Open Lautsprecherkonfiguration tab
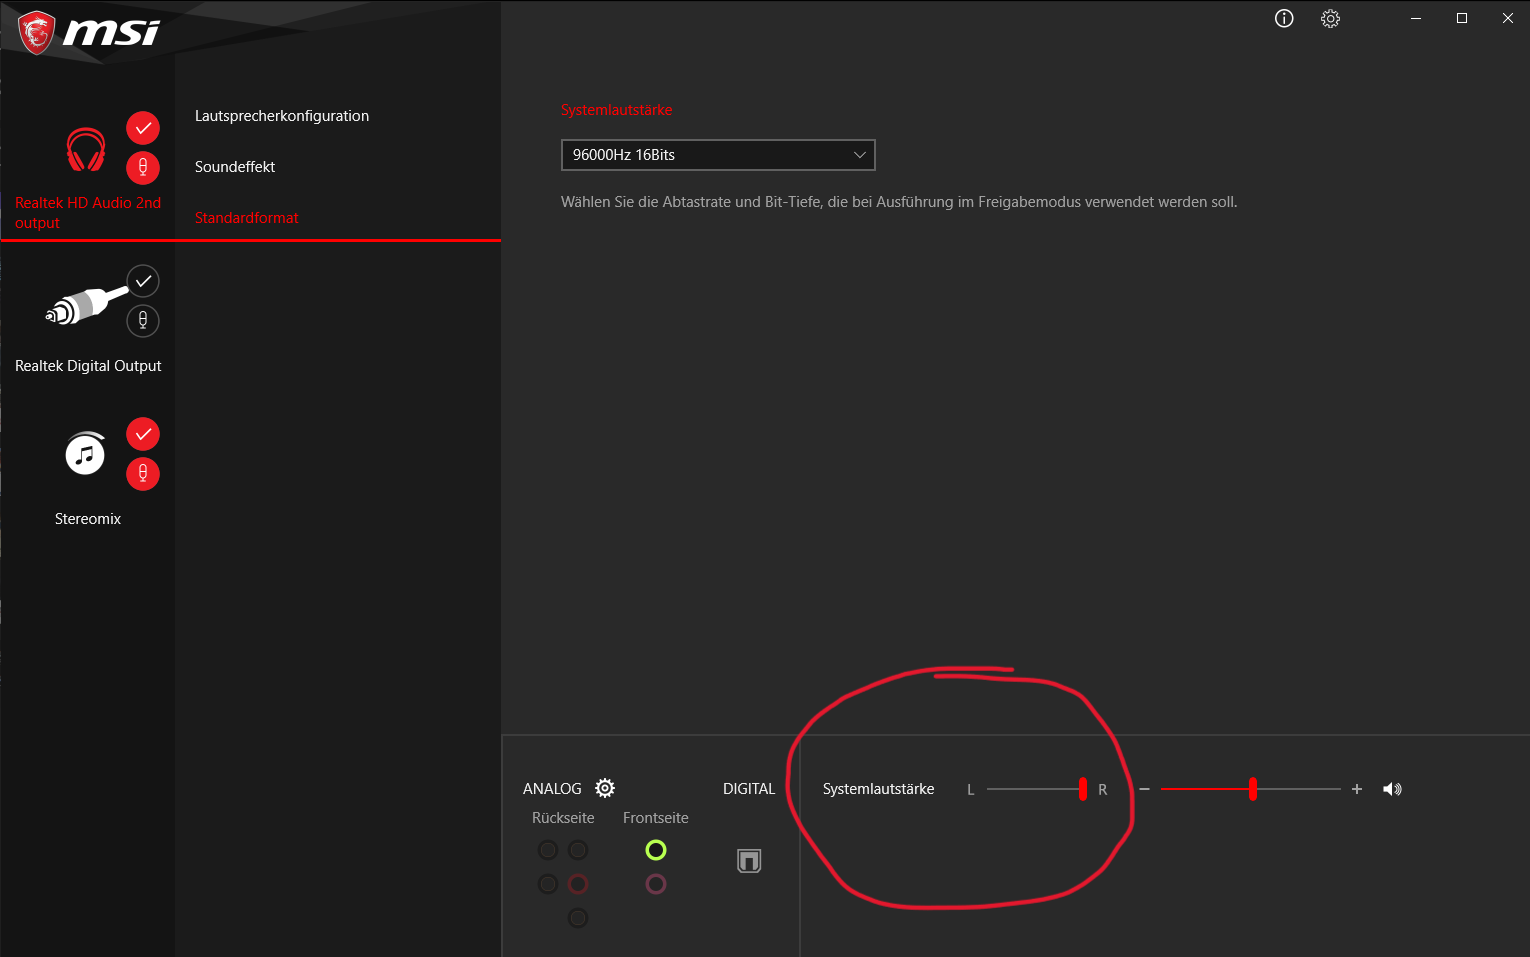1530x957 pixels. tap(282, 116)
